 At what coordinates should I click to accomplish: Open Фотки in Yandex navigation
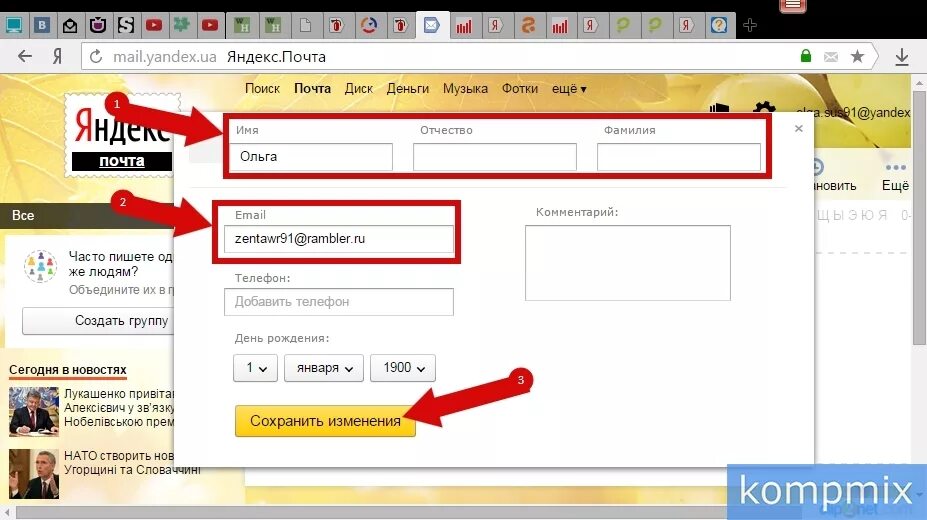click(520, 89)
